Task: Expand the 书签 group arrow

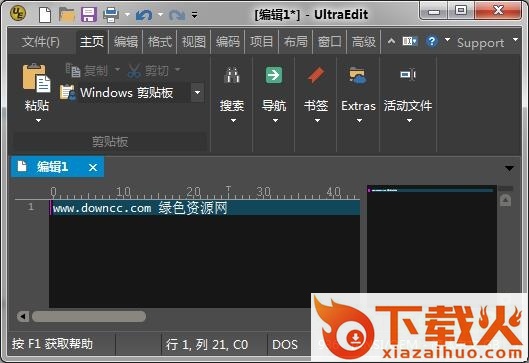Action: [317, 120]
